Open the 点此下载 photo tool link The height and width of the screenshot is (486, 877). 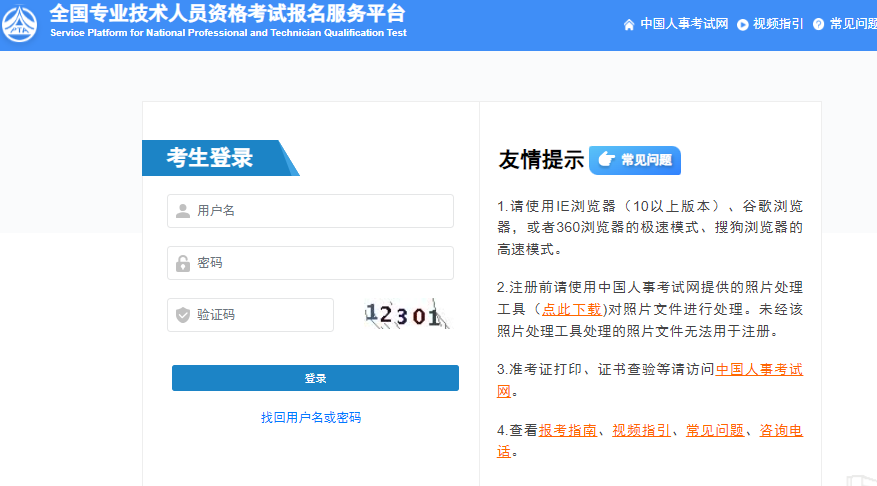572,309
